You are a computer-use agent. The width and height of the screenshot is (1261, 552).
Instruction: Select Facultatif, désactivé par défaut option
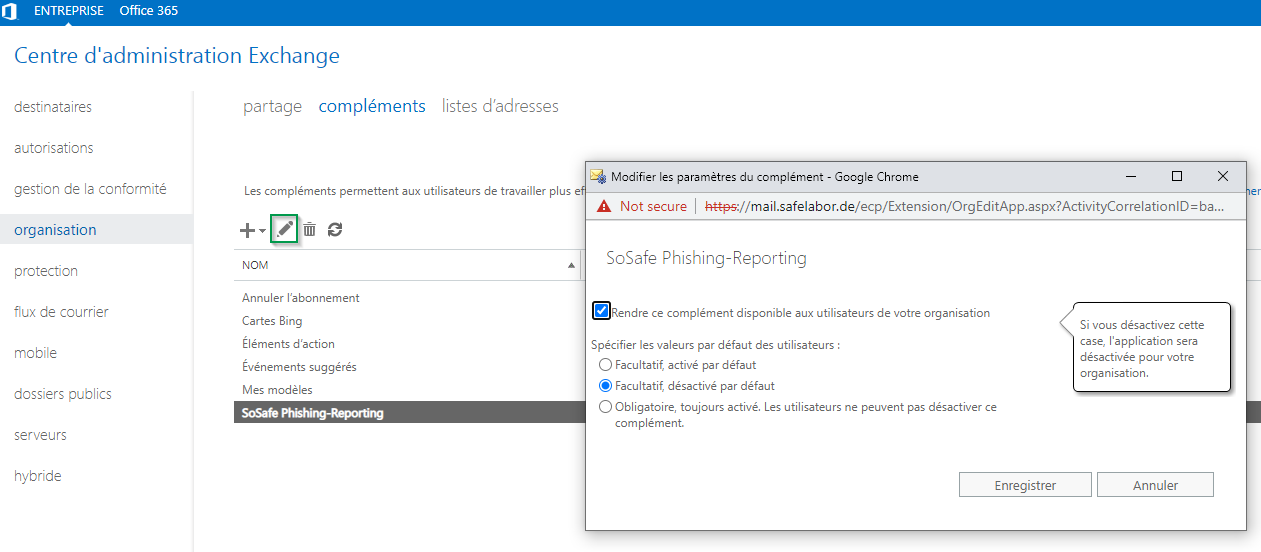coord(605,385)
